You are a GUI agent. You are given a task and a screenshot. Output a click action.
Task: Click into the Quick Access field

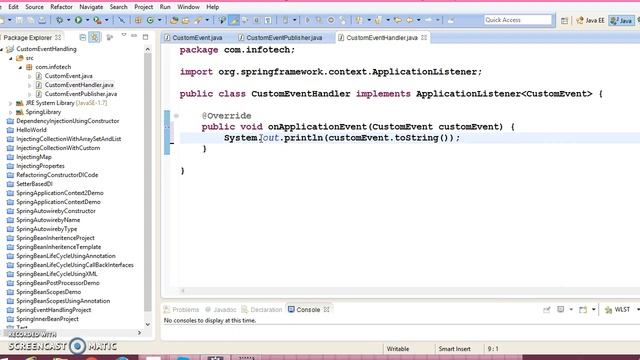pyautogui.click(x=518, y=20)
